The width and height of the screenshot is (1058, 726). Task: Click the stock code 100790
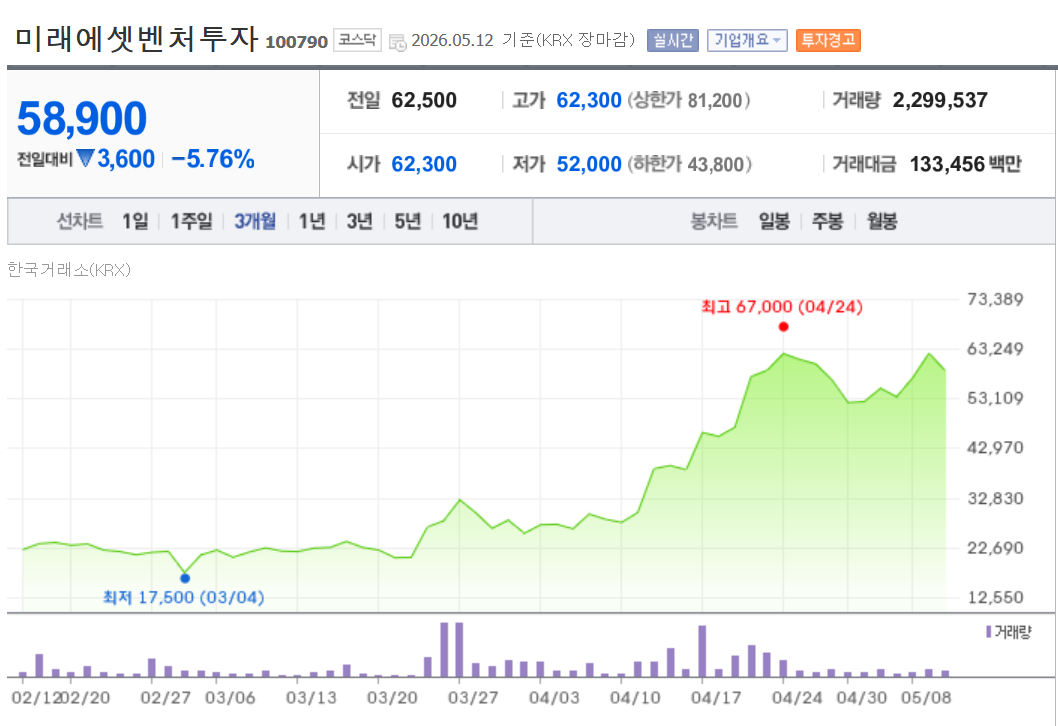pyautogui.click(x=296, y=42)
